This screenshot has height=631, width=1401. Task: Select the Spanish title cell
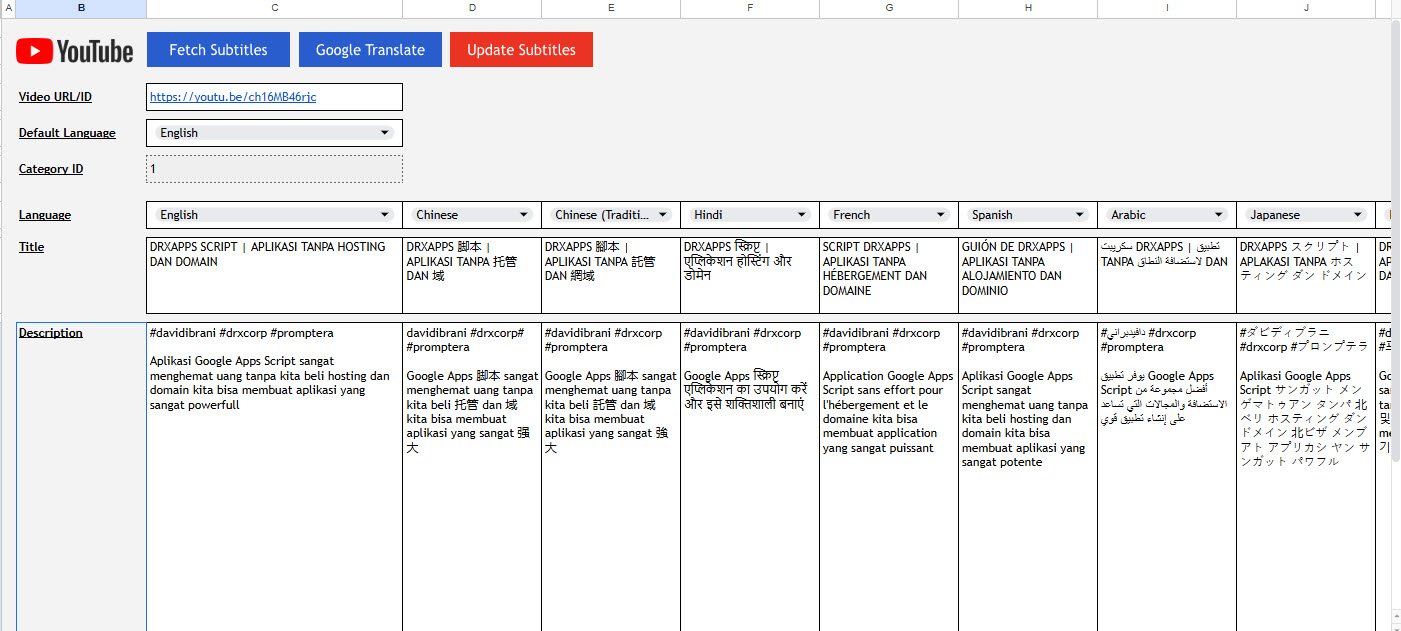(x=1028, y=275)
